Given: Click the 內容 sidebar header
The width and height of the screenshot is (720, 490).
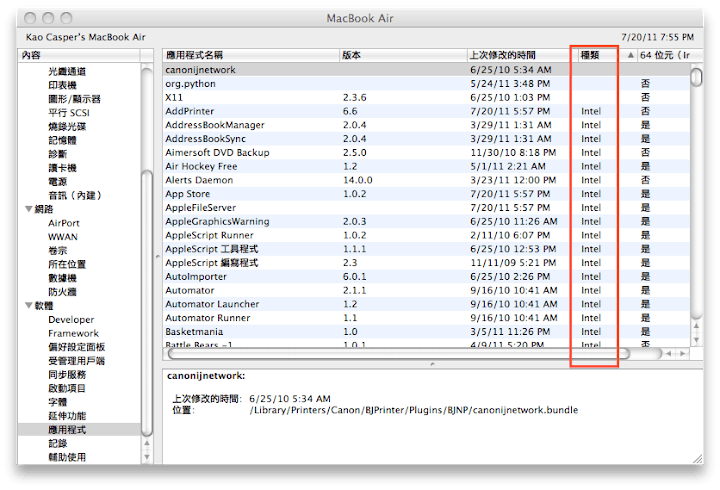Looking at the screenshot, I should (x=79, y=55).
